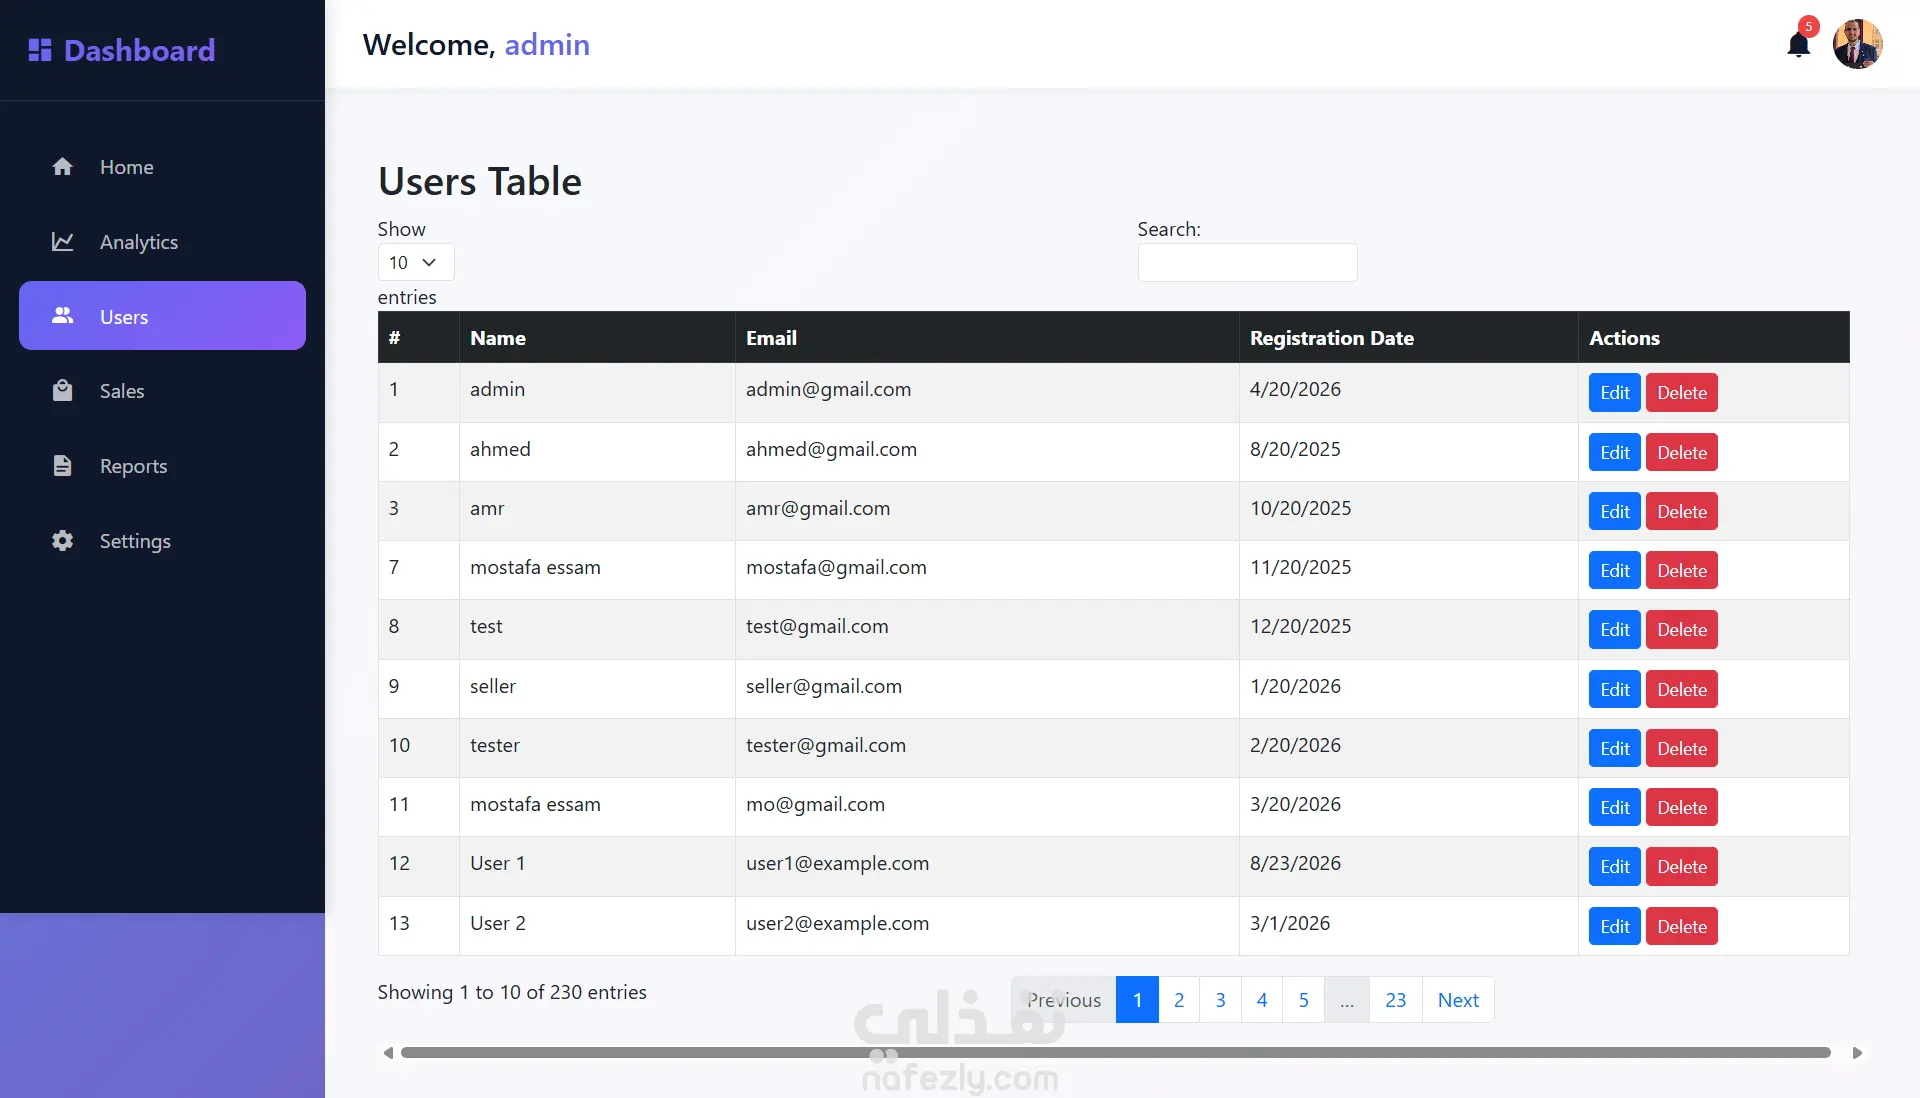
Task: Delete user with email mo@gmail.com
Action: [x=1682, y=807]
